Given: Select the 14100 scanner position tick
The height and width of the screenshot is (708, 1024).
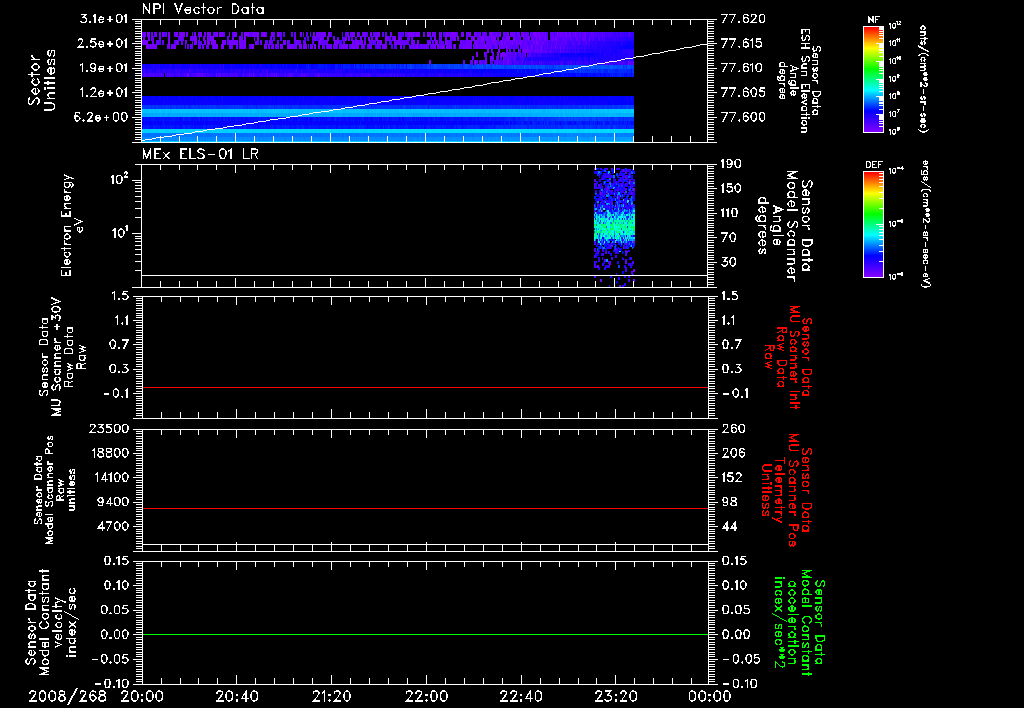Looking at the screenshot, I should pyautogui.click(x=108, y=477).
